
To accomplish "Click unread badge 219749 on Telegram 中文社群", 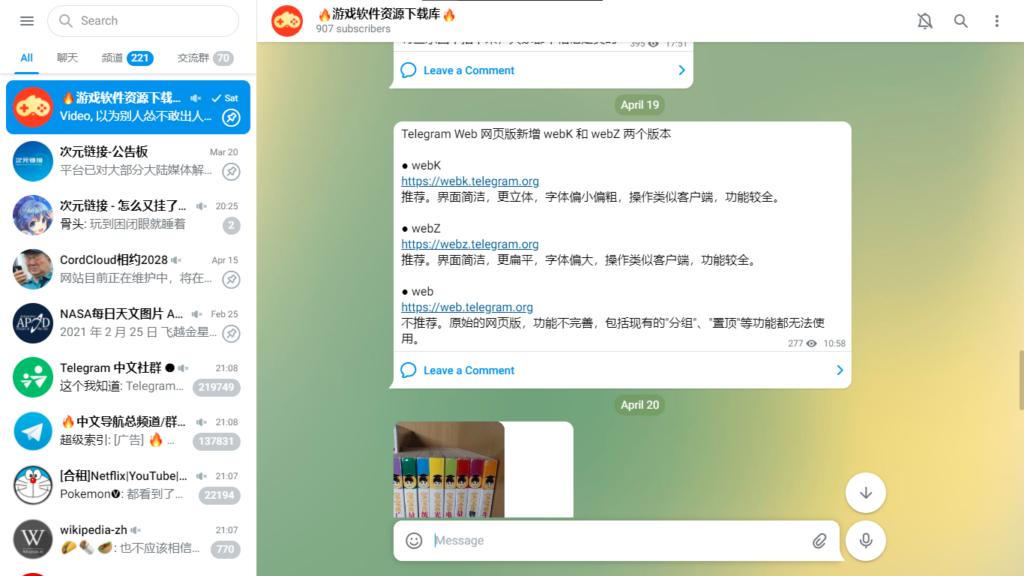I will 216,387.
